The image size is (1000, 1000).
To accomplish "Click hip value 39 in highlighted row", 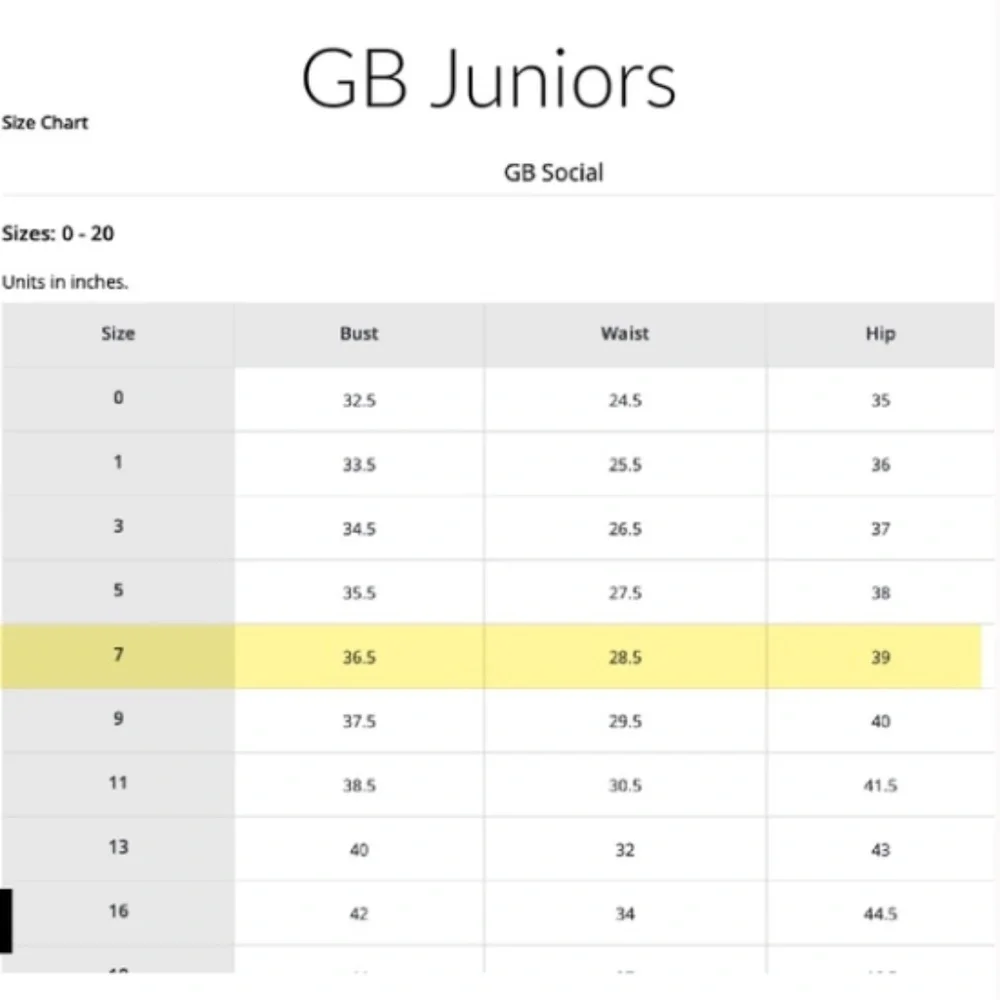I will [x=881, y=658].
